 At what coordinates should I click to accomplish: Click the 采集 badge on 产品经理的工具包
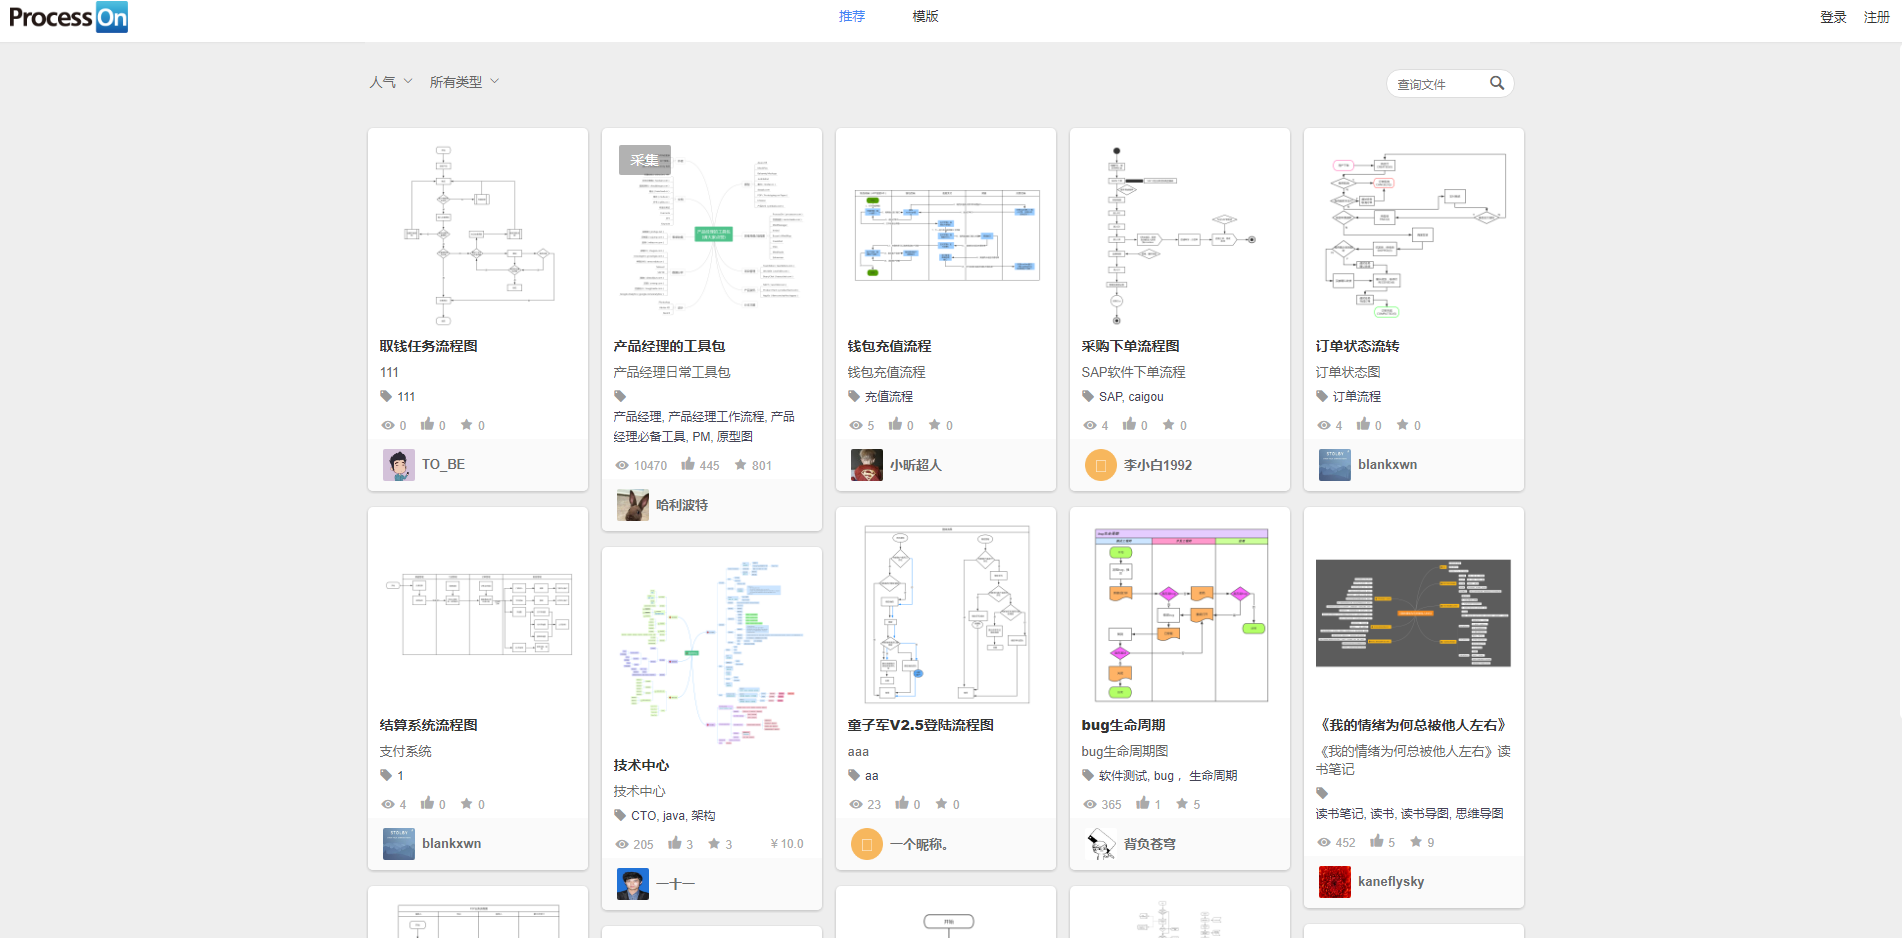point(645,160)
